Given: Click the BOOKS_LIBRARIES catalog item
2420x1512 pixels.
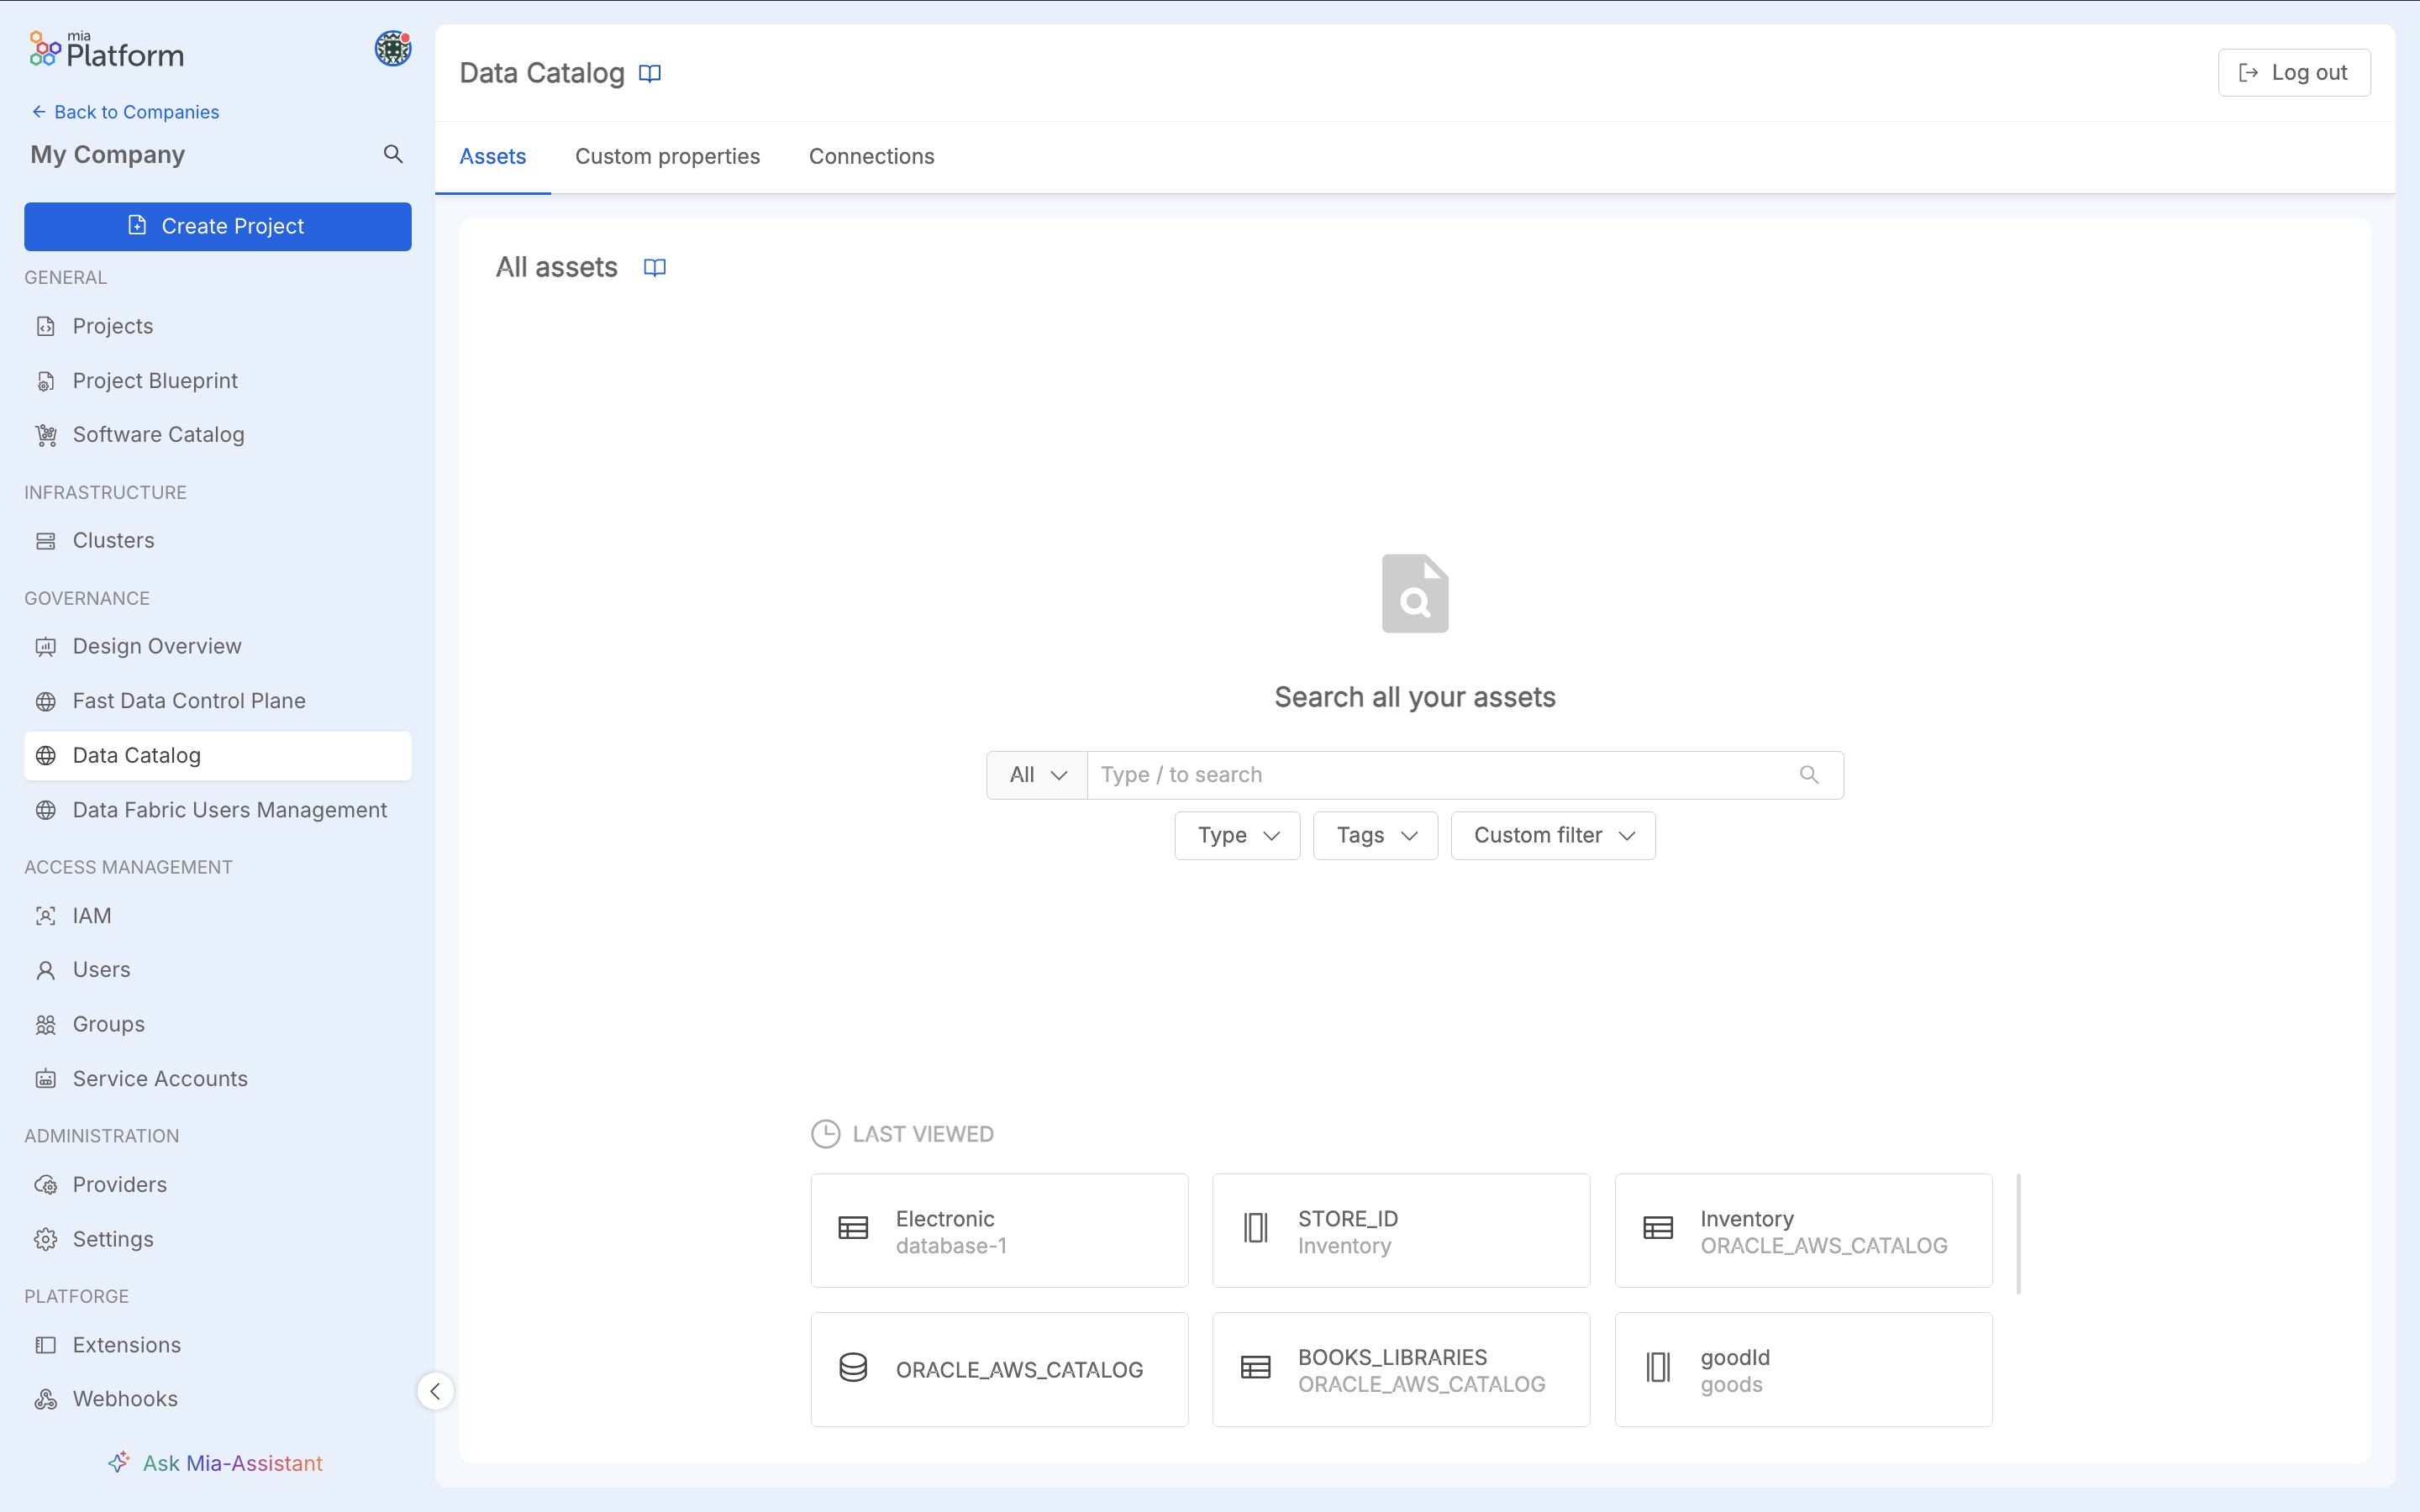Looking at the screenshot, I should (x=1401, y=1369).
